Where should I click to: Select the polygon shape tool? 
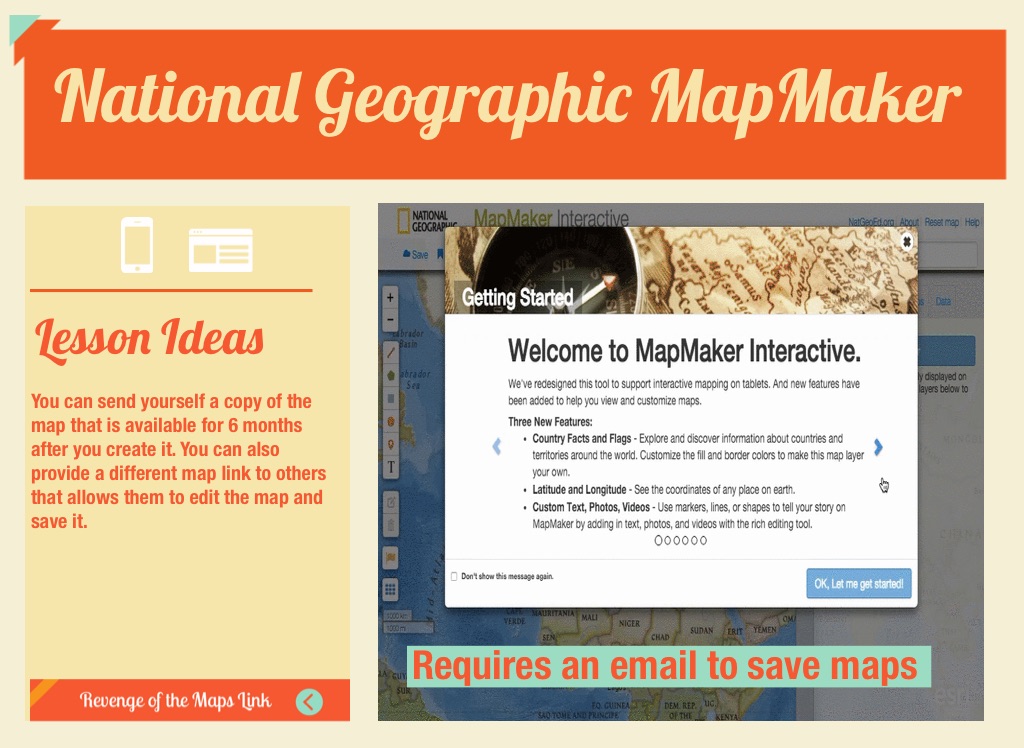coord(390,375)
